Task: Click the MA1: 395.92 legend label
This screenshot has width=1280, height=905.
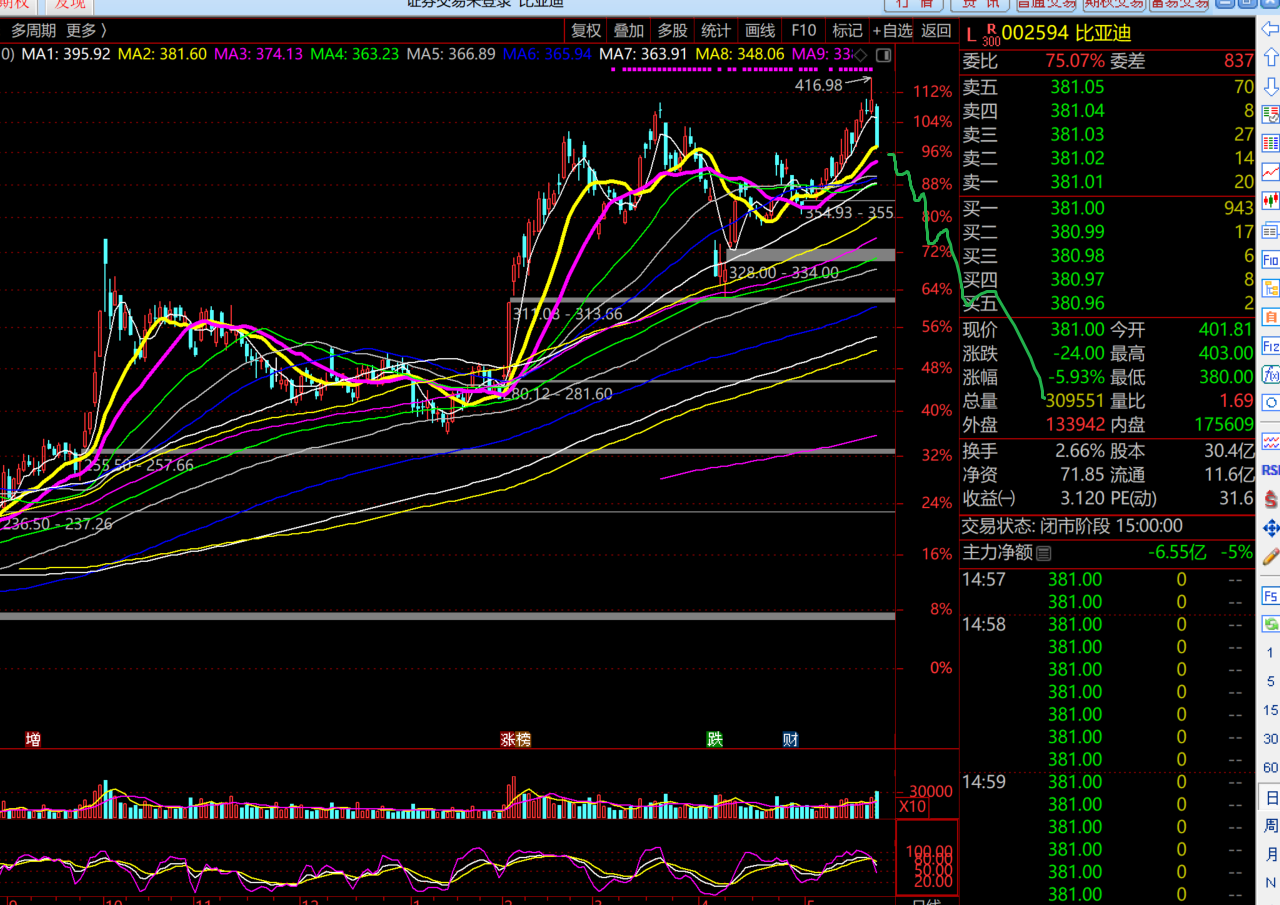Action: point(67,54)
